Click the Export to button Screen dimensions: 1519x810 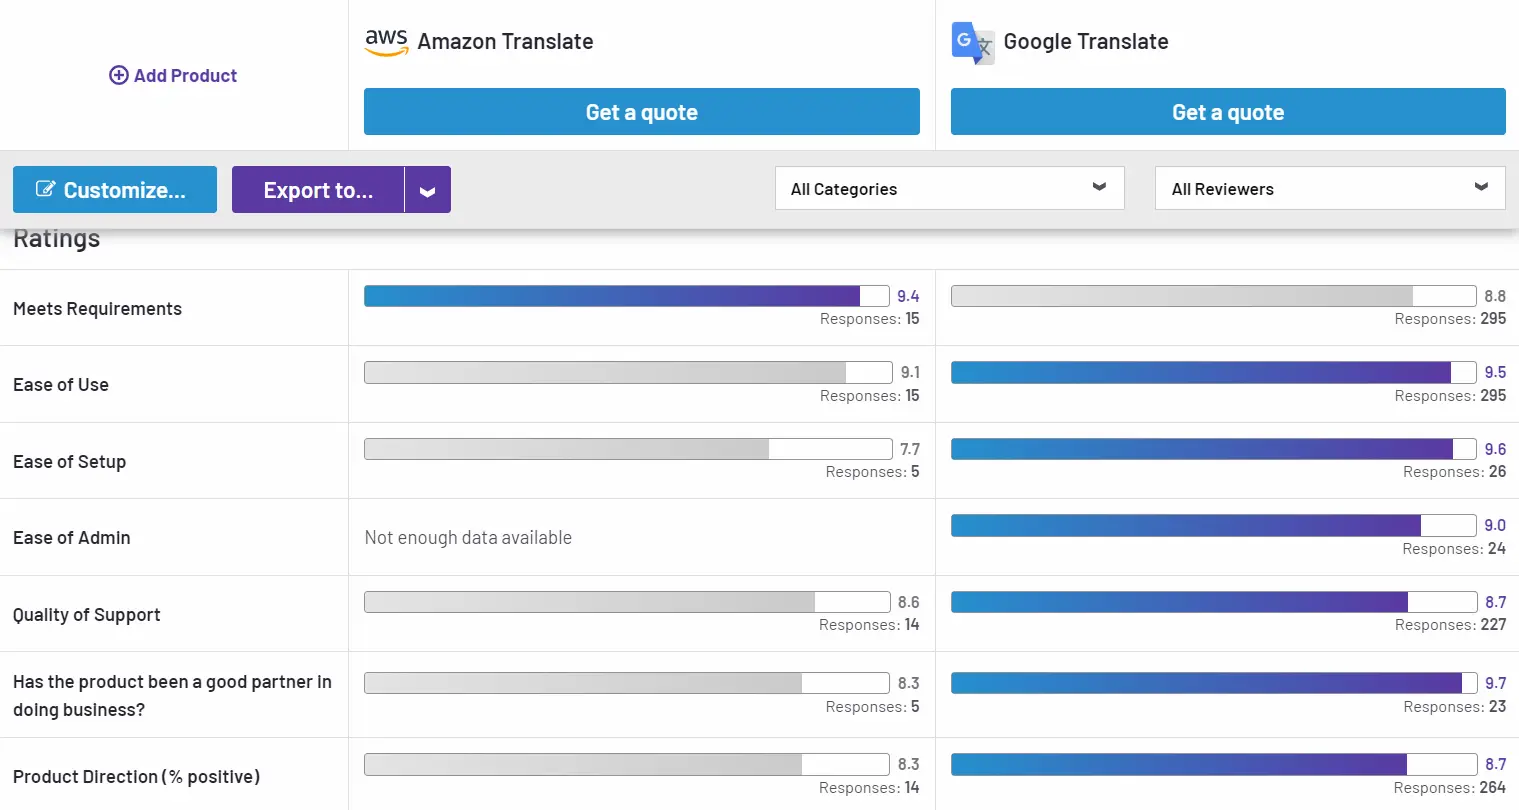point(318,191)
